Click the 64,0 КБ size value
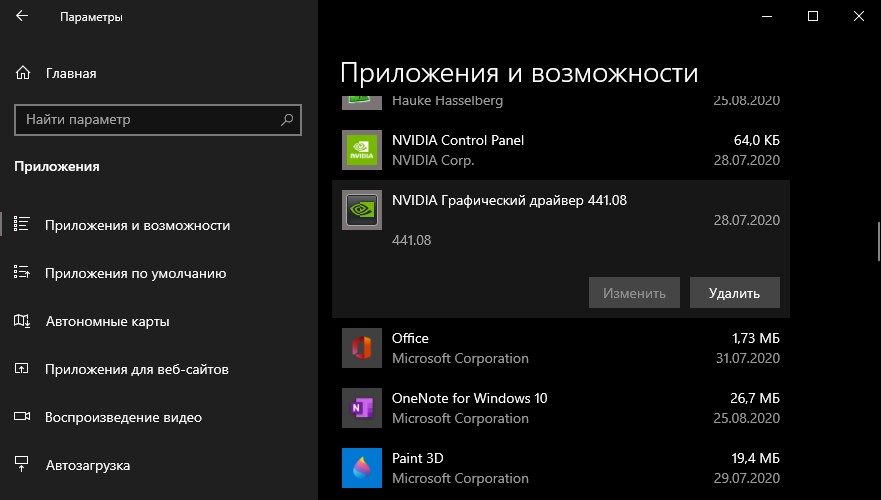The height and width of the screenshot is (500, 881). point(756,140)
